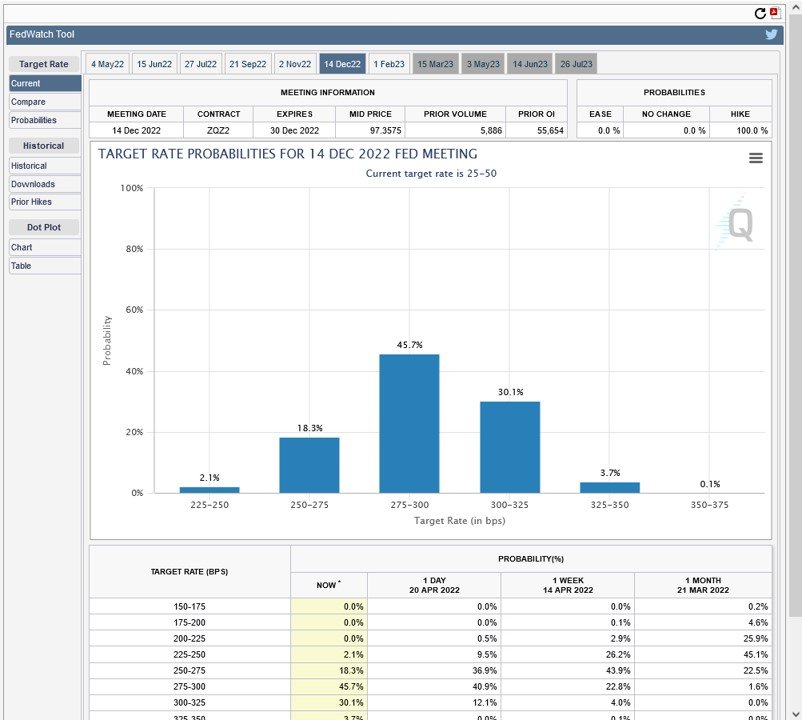802x720 pixels.
Task: Click the refresh icon at top right
Action: tap(760, 13)
